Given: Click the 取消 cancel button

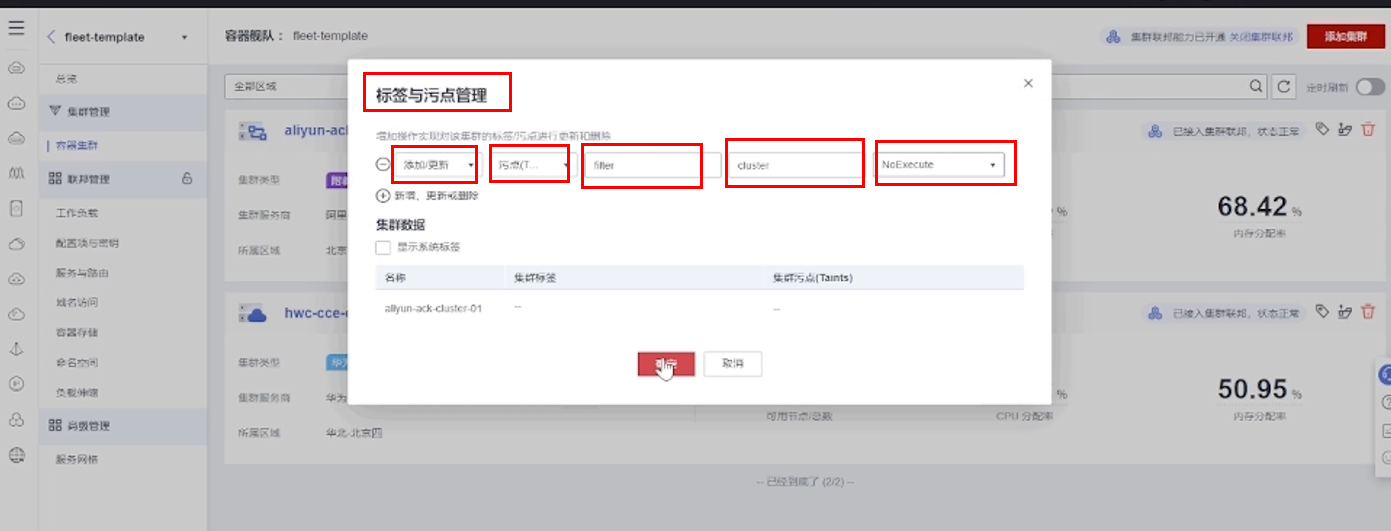Looking at the screenshot, I should click(733, 364).
